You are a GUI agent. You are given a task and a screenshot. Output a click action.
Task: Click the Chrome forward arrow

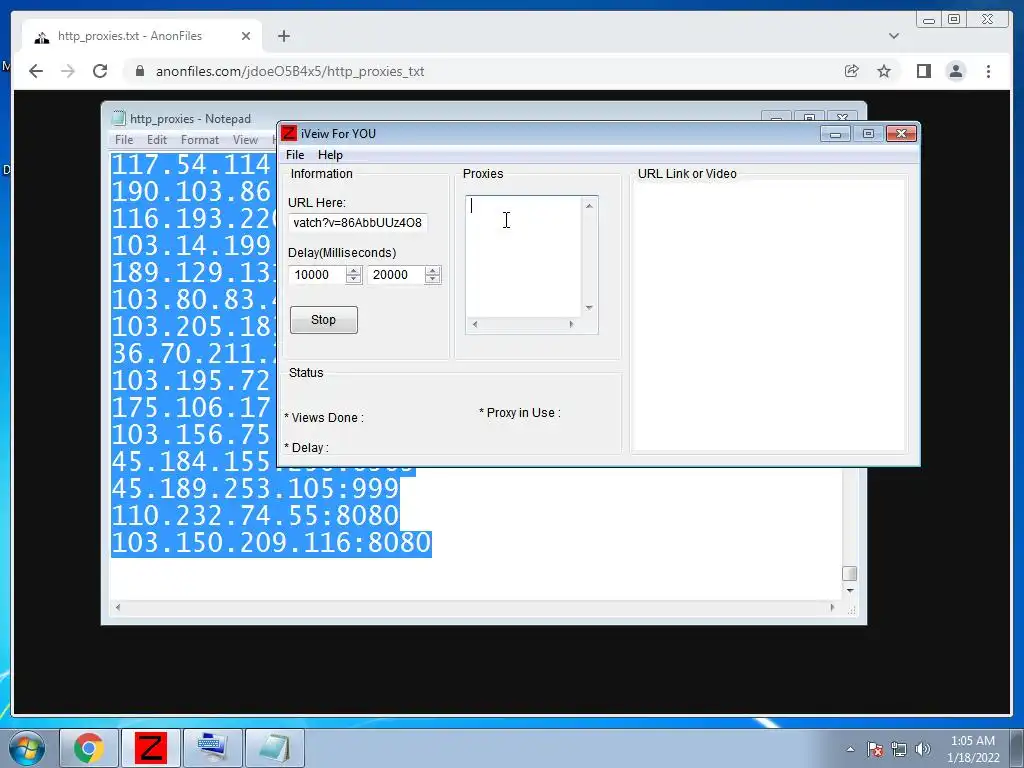[x=68, y=71]
